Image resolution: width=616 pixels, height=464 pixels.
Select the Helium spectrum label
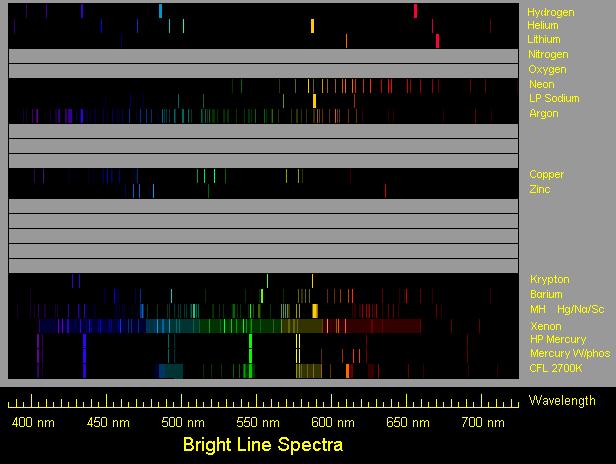pyautogui.click(x=543, y=26)
